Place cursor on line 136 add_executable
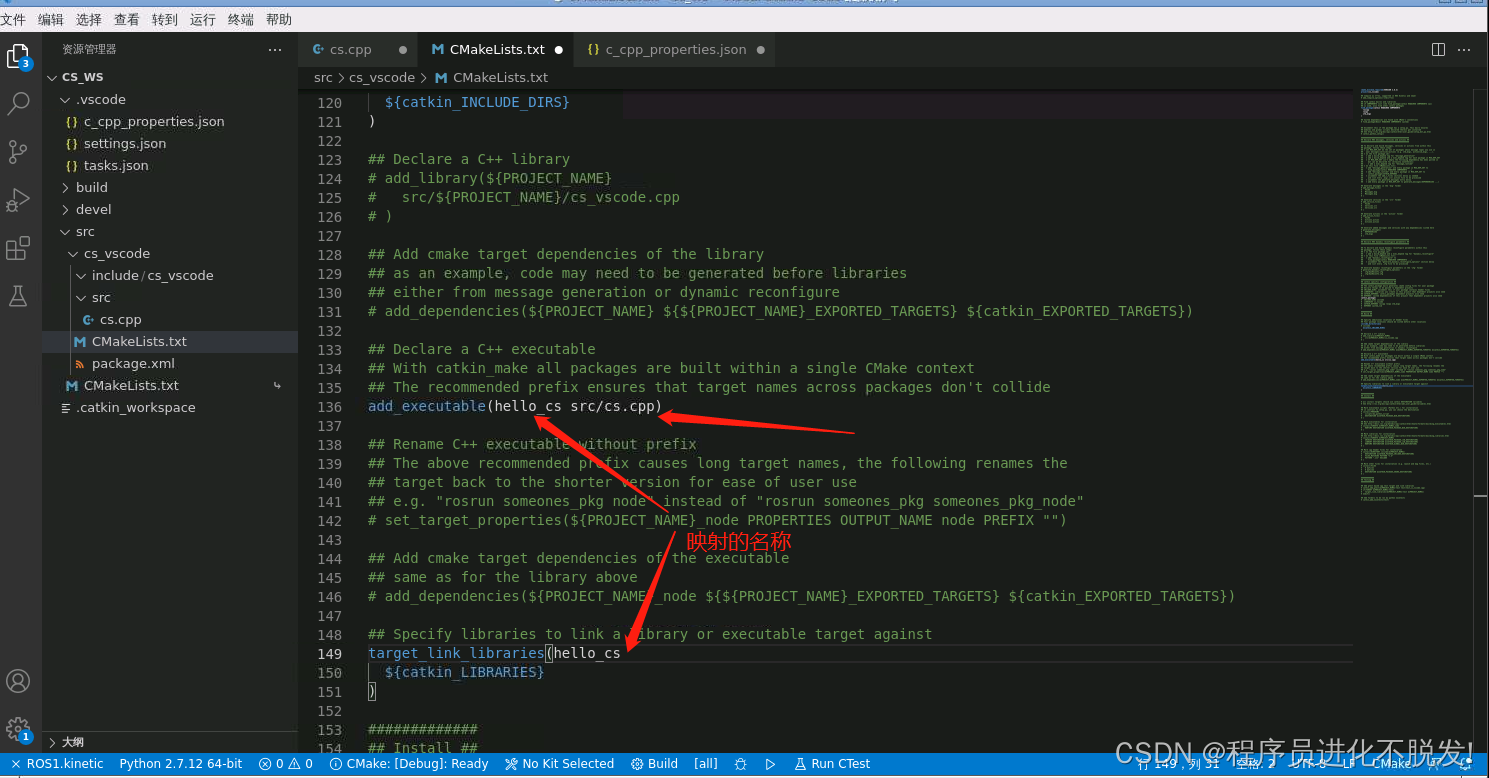 (x=514, y=406)
